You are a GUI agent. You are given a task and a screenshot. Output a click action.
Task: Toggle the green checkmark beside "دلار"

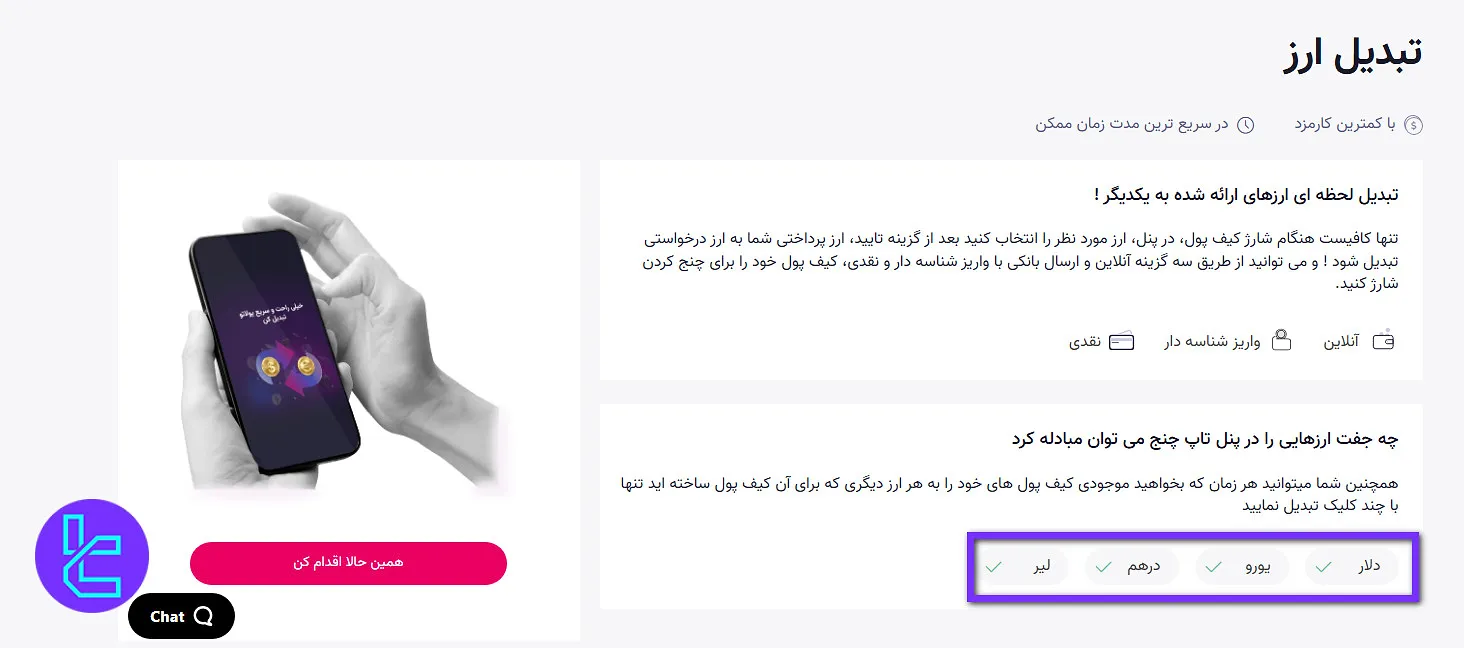click(1323, 565)
